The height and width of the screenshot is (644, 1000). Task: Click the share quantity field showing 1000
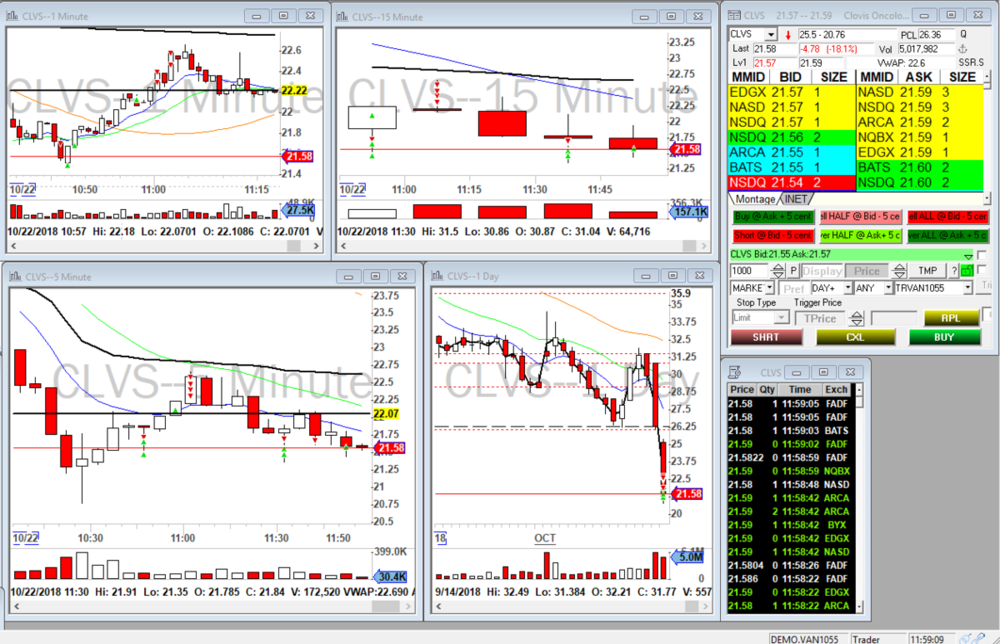(747, 271)
